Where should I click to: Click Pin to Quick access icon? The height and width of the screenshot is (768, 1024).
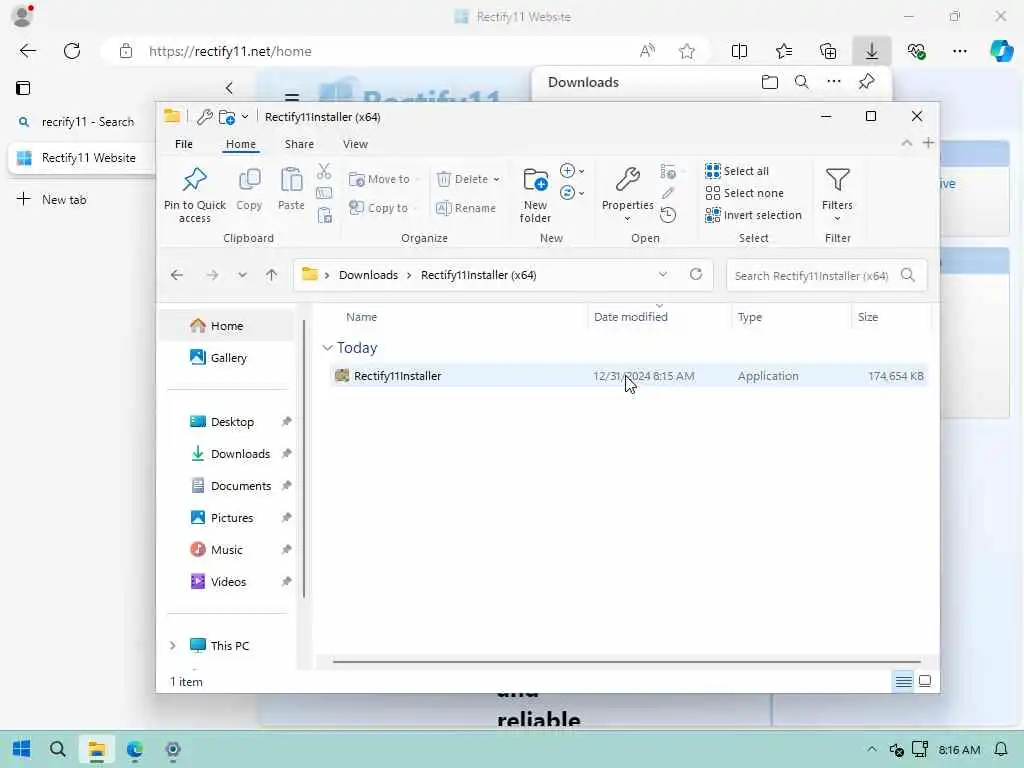(x=195, y=178)
